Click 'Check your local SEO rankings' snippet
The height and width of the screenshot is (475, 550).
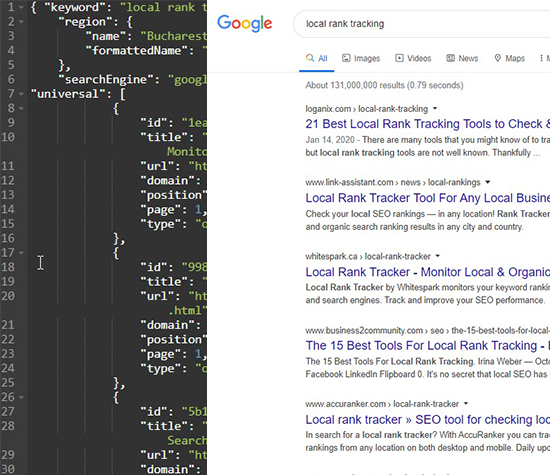(x=428, y=220)
